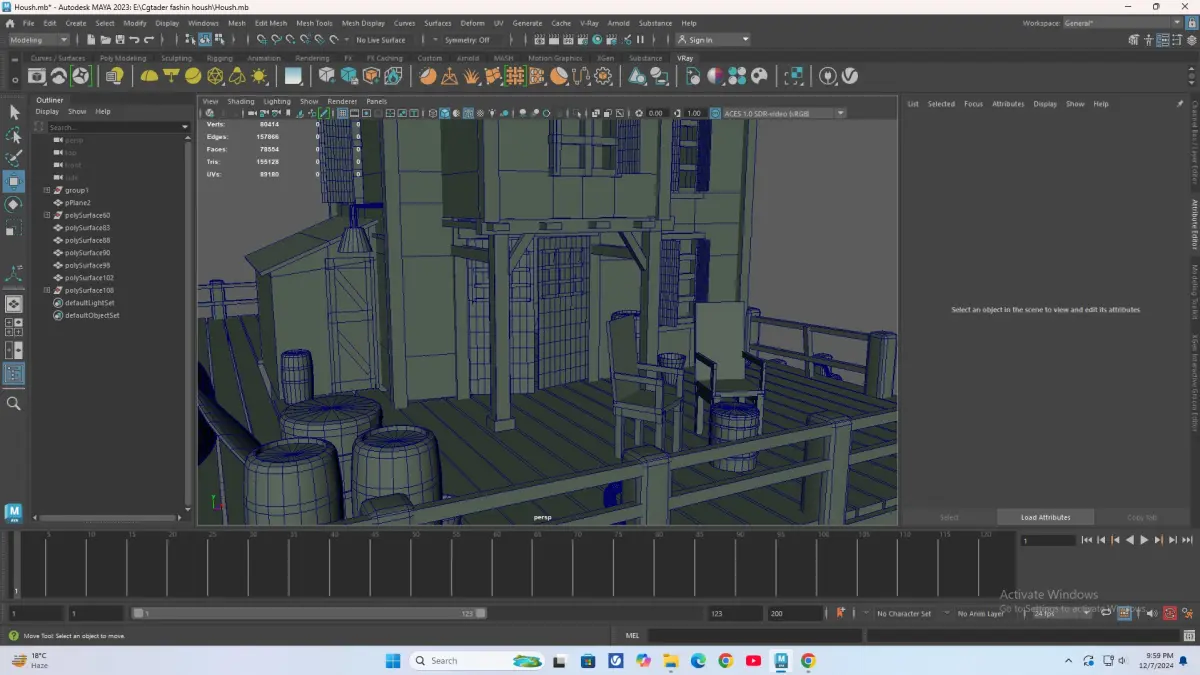Save the scene with the floppy disk icon
Image resolution: width=1200 pixels, height=675 pixels.
click(x=120, y=40)
